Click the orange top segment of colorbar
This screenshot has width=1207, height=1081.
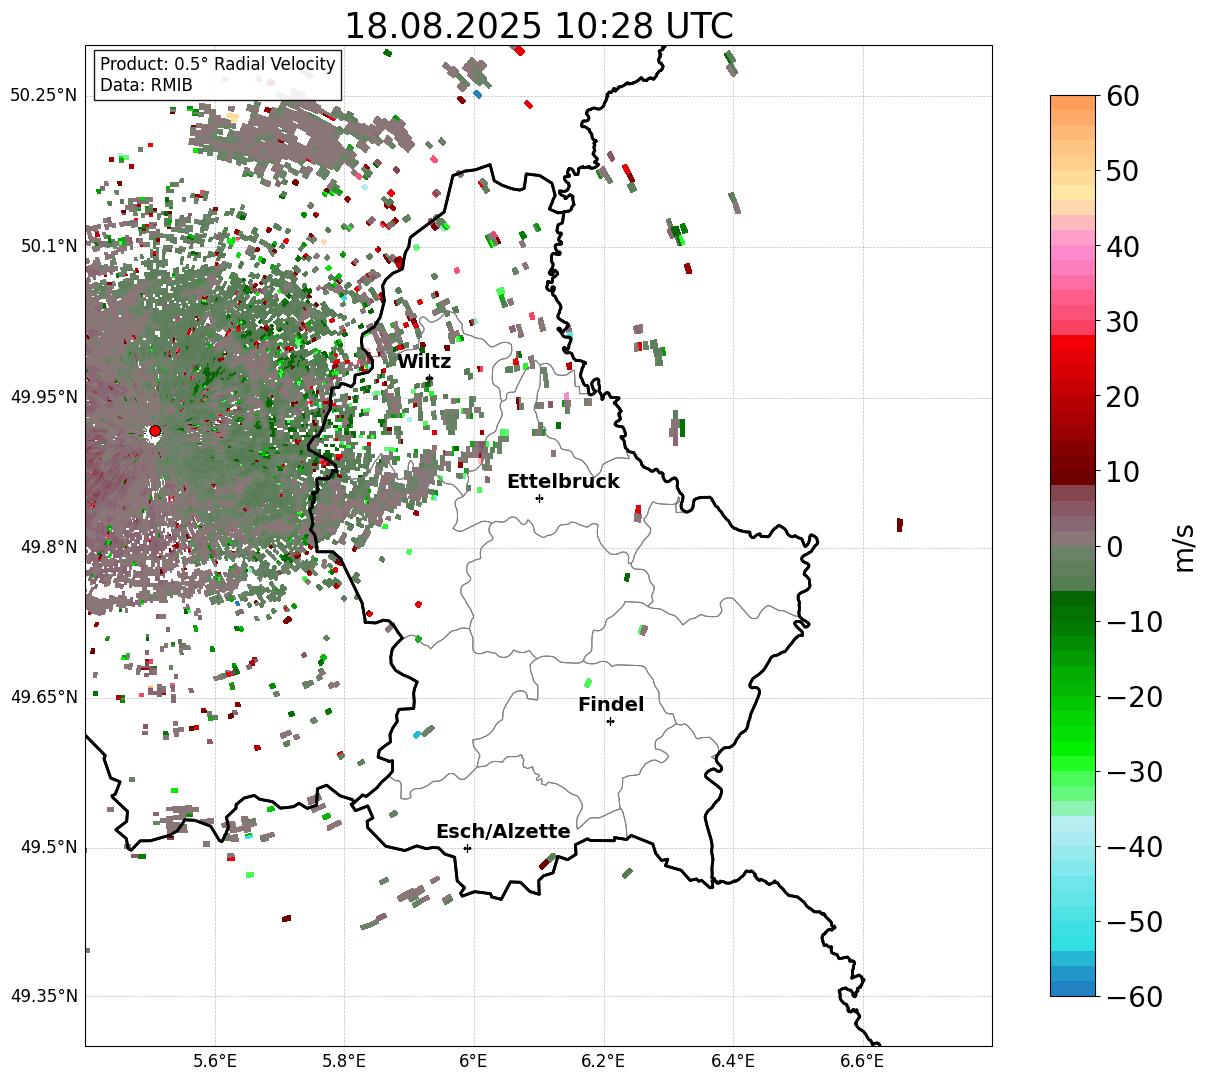1073,103
